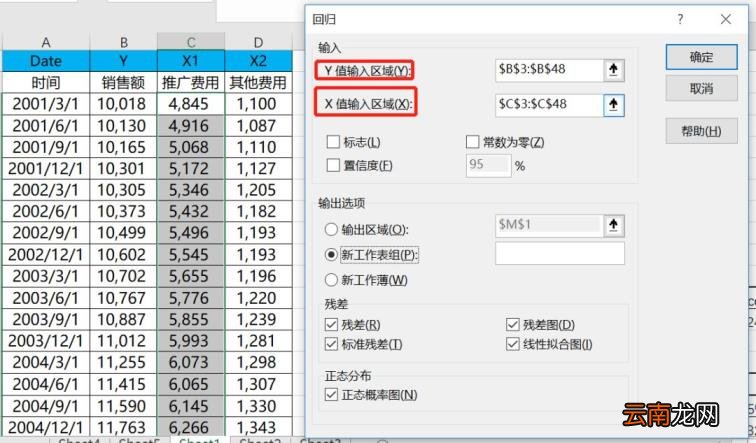Click cell with value 4,916
This screenshot has width=756, height=443.
coord(191,125)
